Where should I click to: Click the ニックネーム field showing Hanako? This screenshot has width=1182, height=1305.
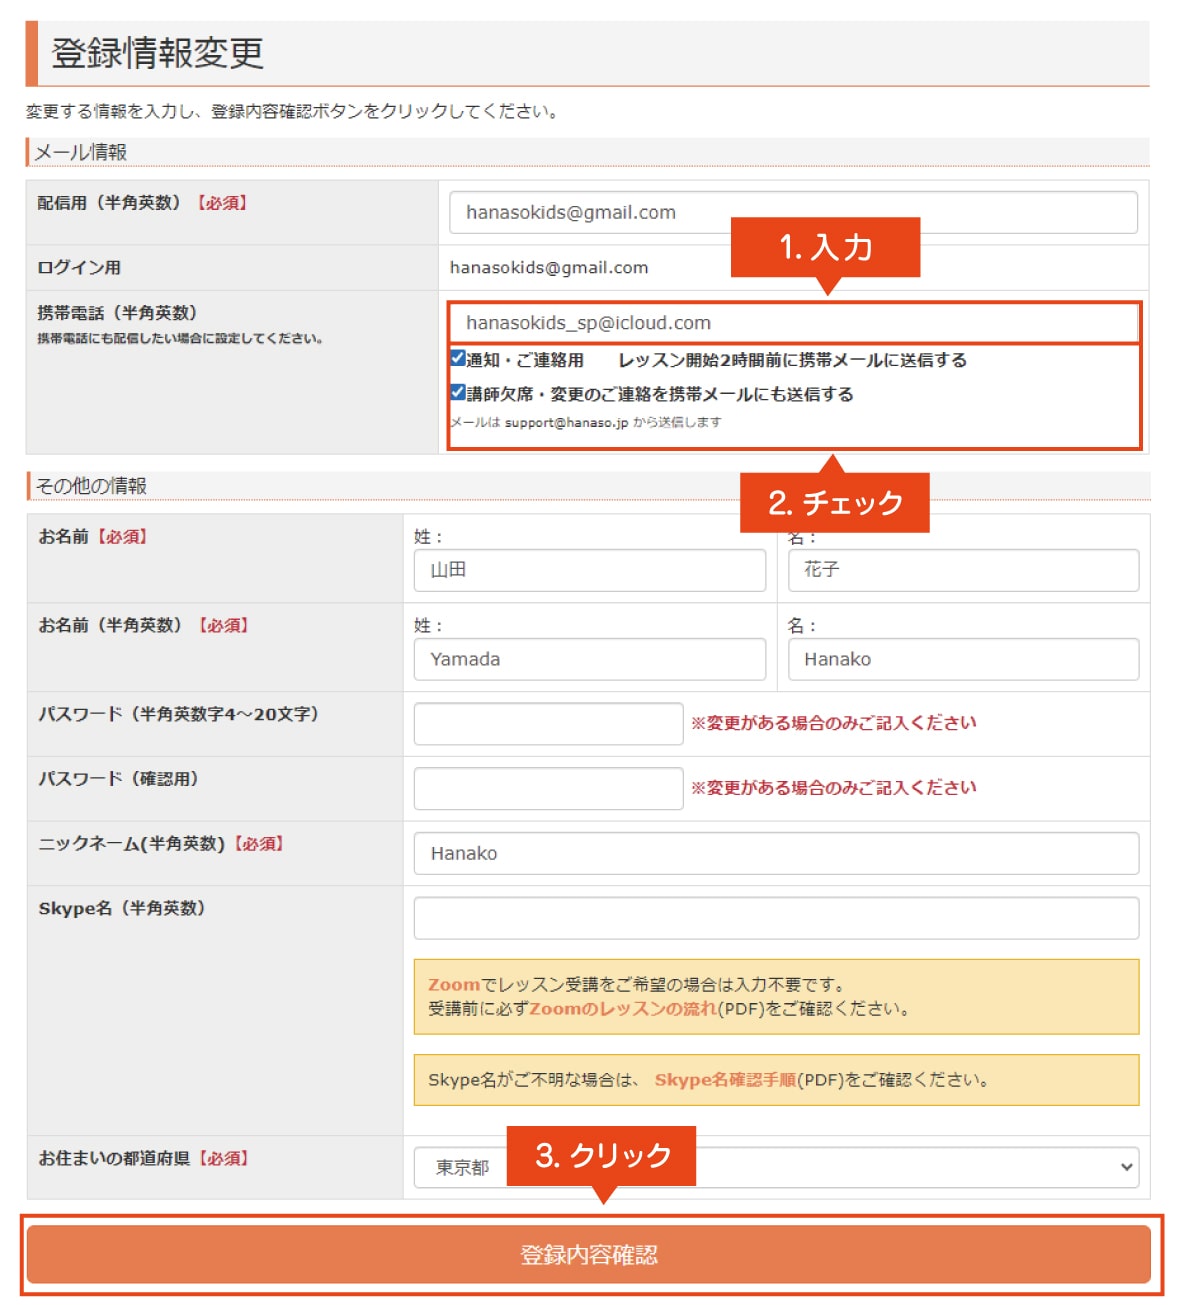[776, 853]
